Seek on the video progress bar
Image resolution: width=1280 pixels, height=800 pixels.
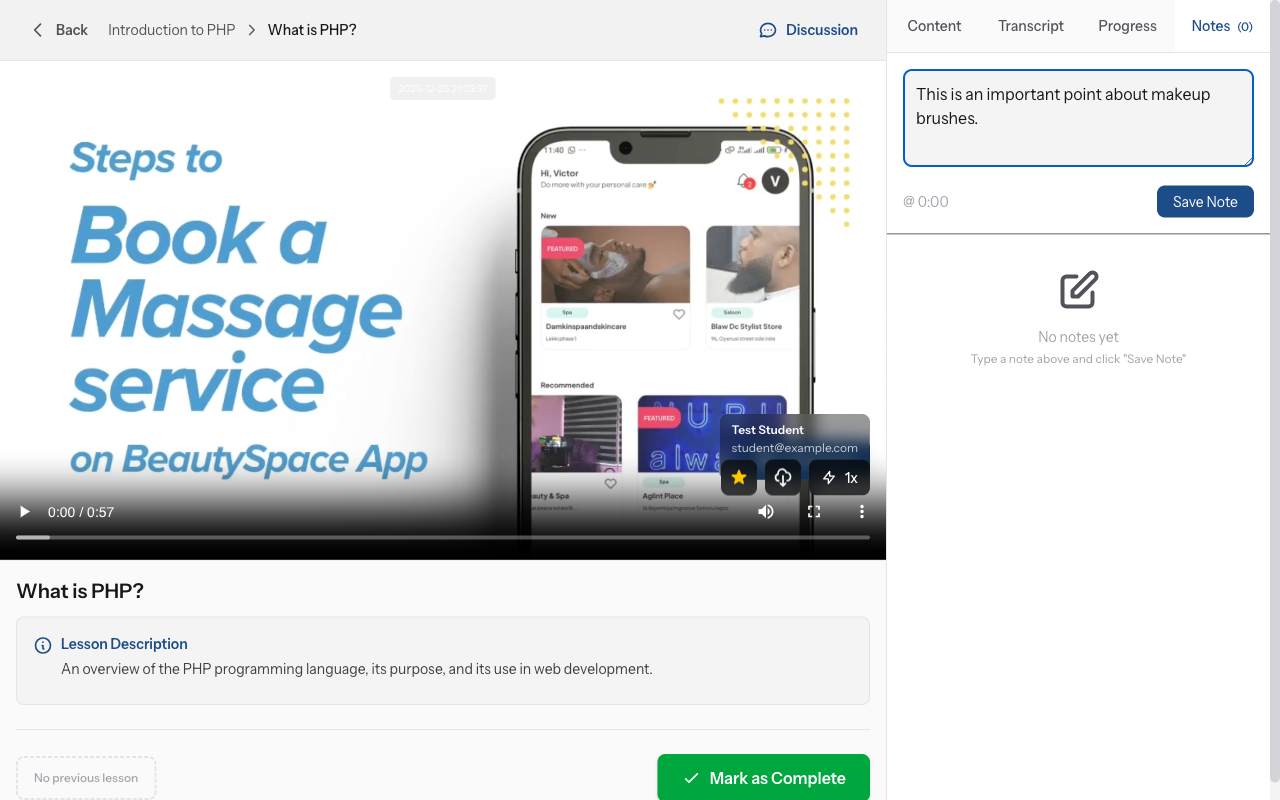(442, 538)
